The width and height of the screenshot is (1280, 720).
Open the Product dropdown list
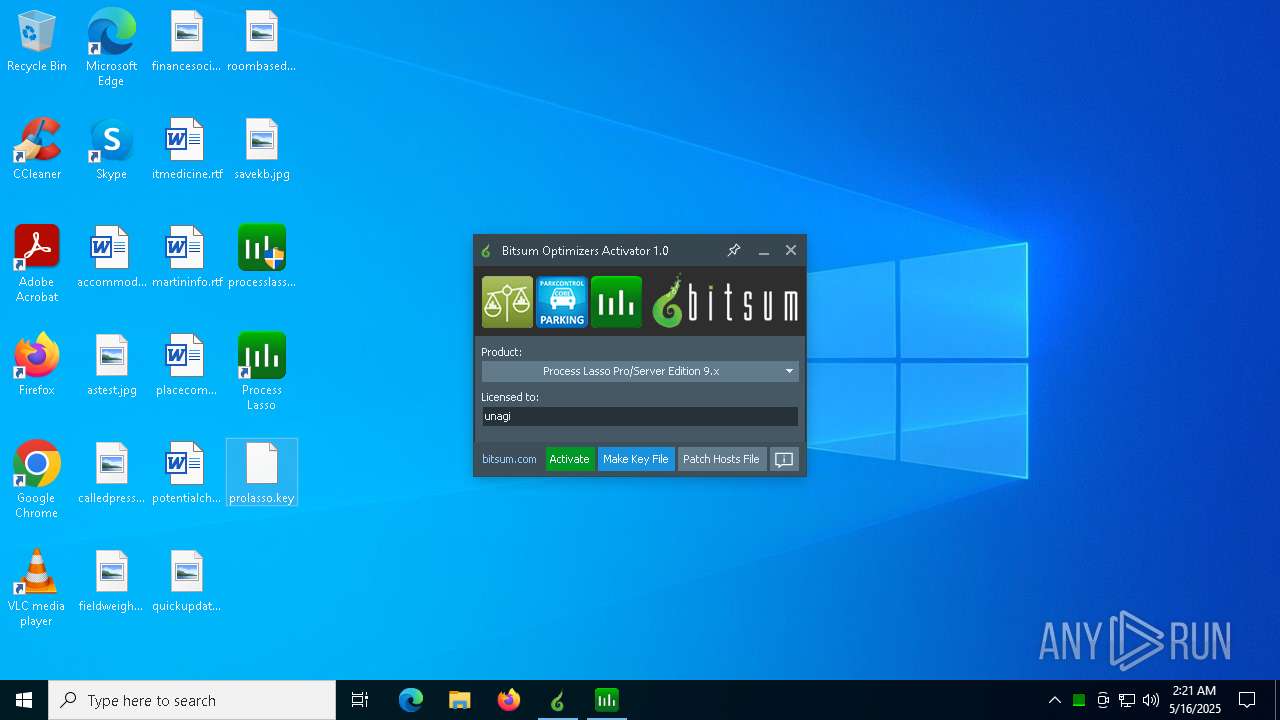(x=640, y=371)
